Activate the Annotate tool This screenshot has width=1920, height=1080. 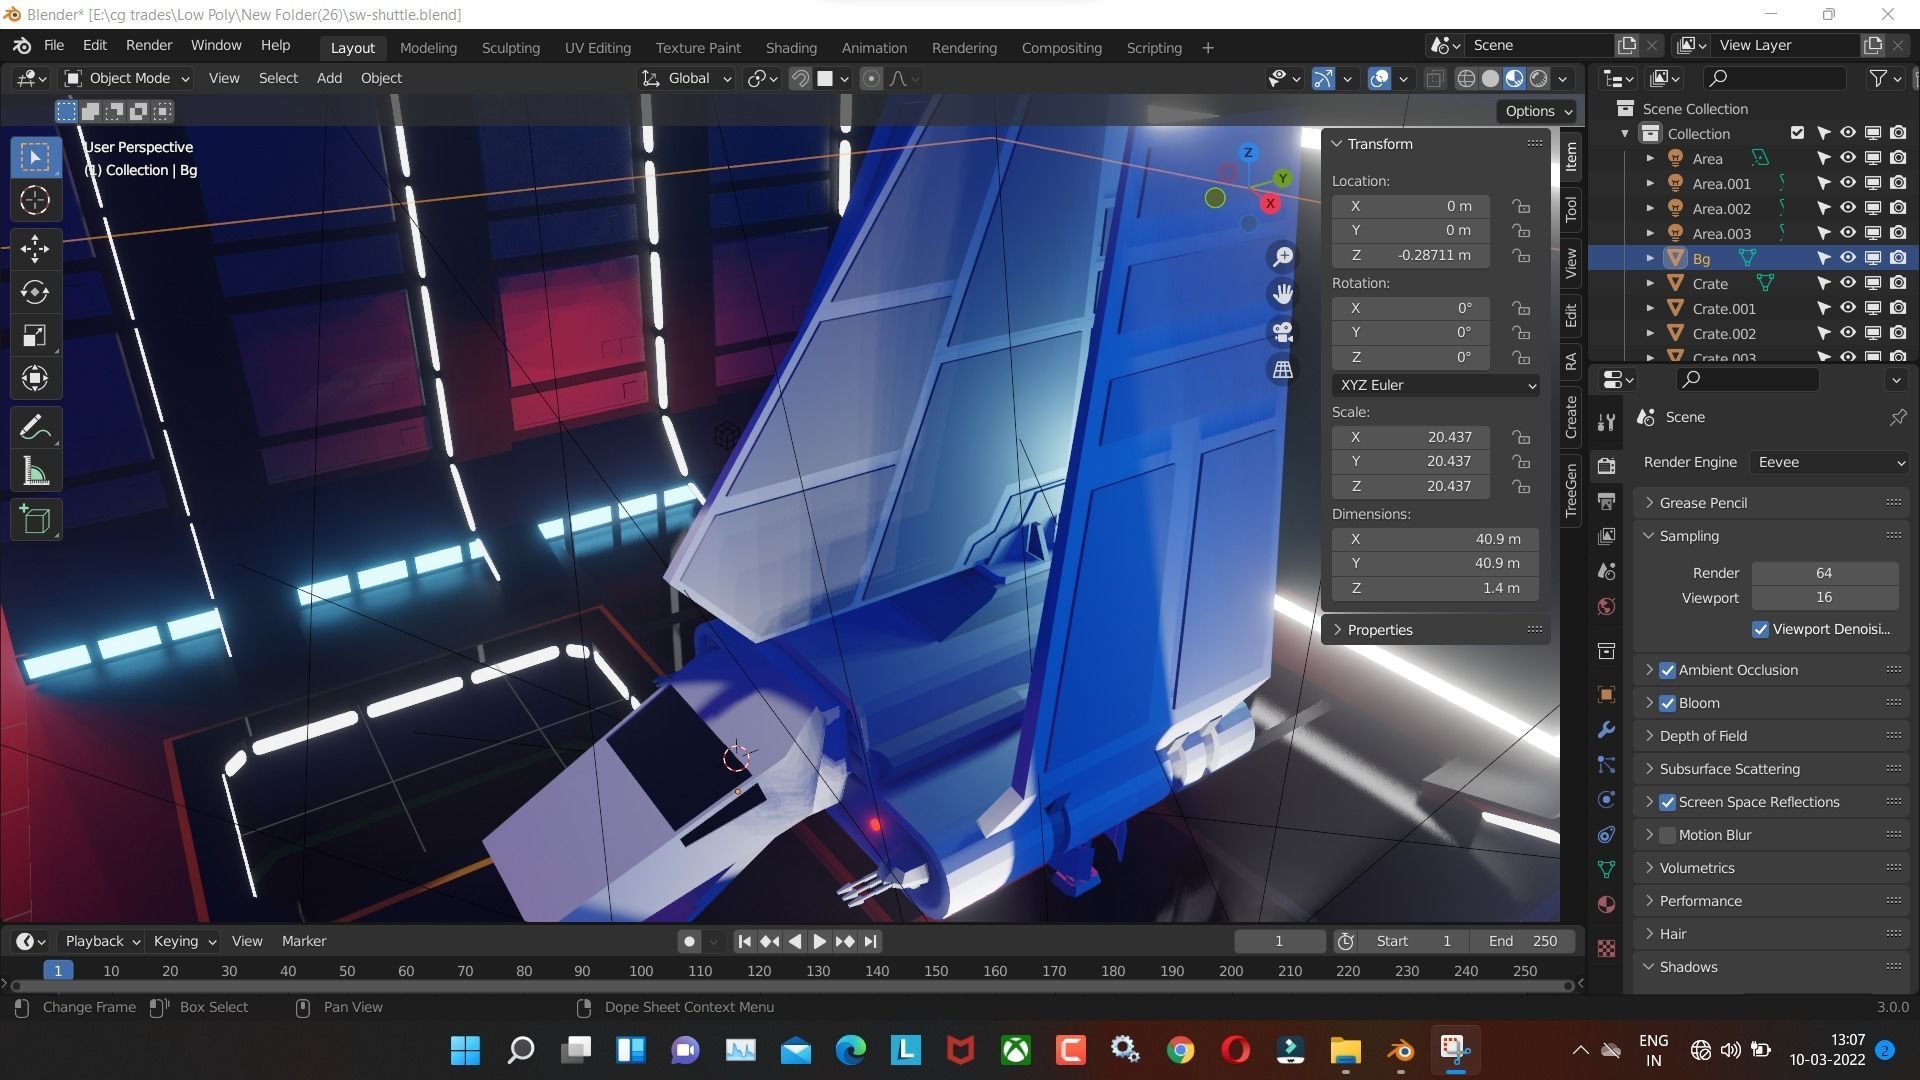(35, 427)
